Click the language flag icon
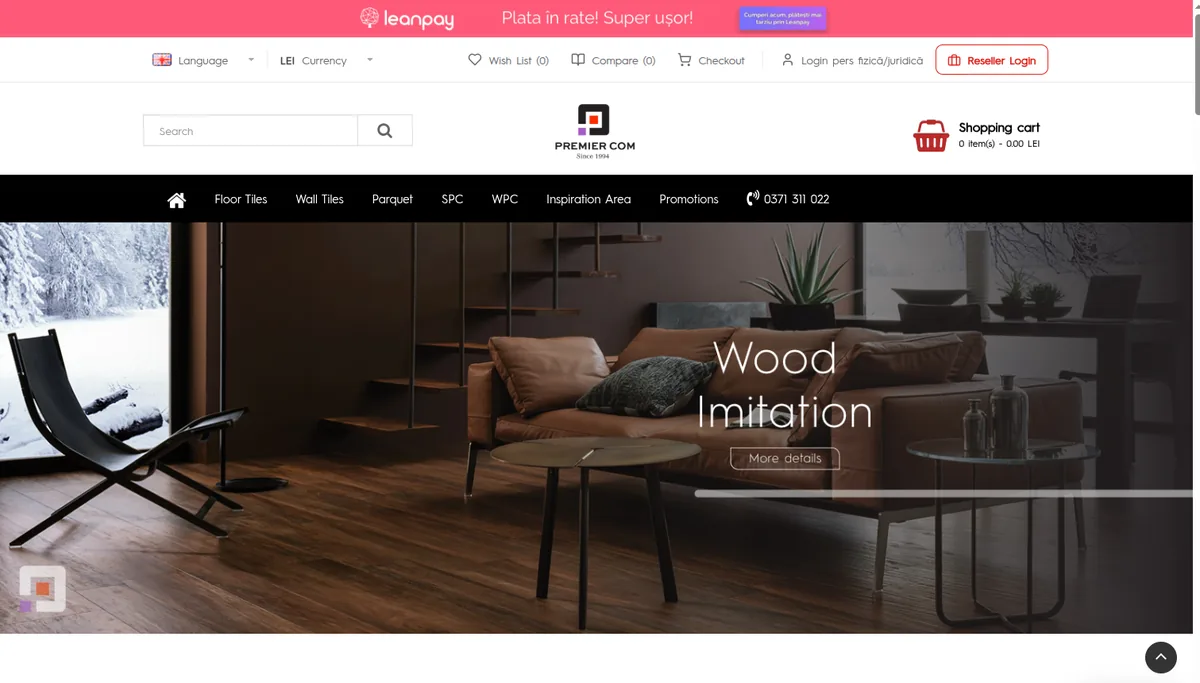Screen dimensions: 1200x683 (162, 60)
